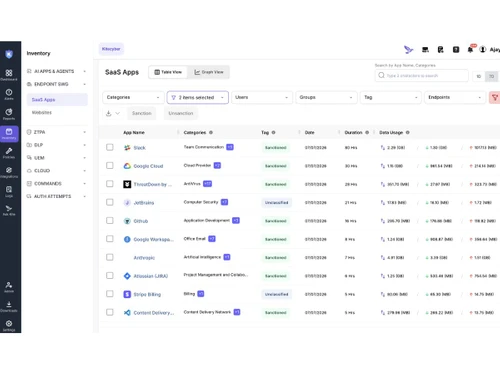Image resolution: width=500 pixels, height=375 pixels.
Task: Open Settings gear in the sidebar
Action: pos(9,325)
